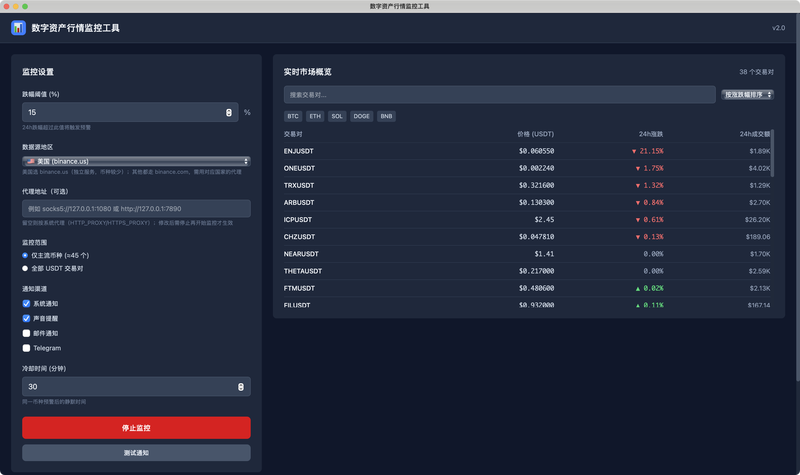Click the $189.06 volume cell
Image resolution: width=800 pixels, height=475 pixels.
tap(758, 237)
